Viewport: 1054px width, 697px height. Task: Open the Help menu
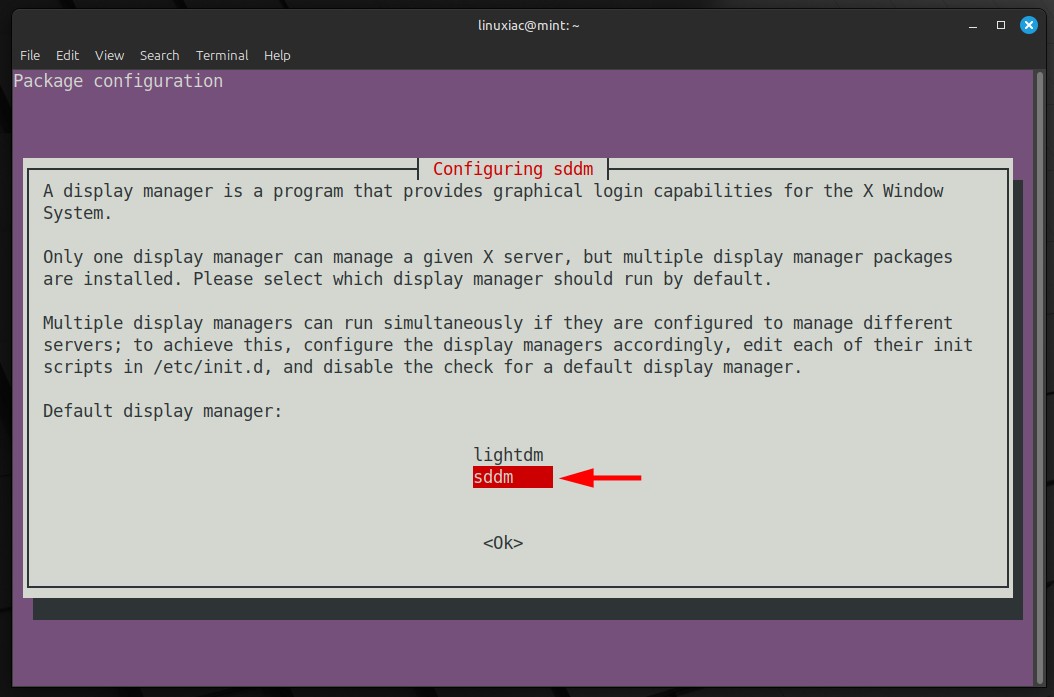coord(277,55)
